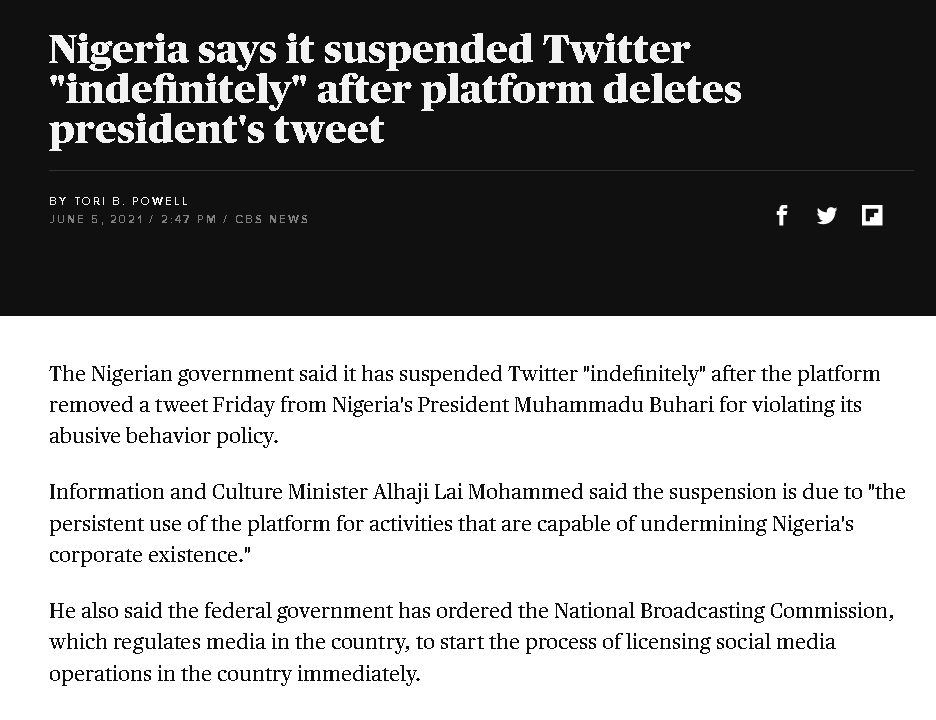
Task: Click "corporate existence" at end of quote
Action: pyautogui.click(x=149, y=555)
